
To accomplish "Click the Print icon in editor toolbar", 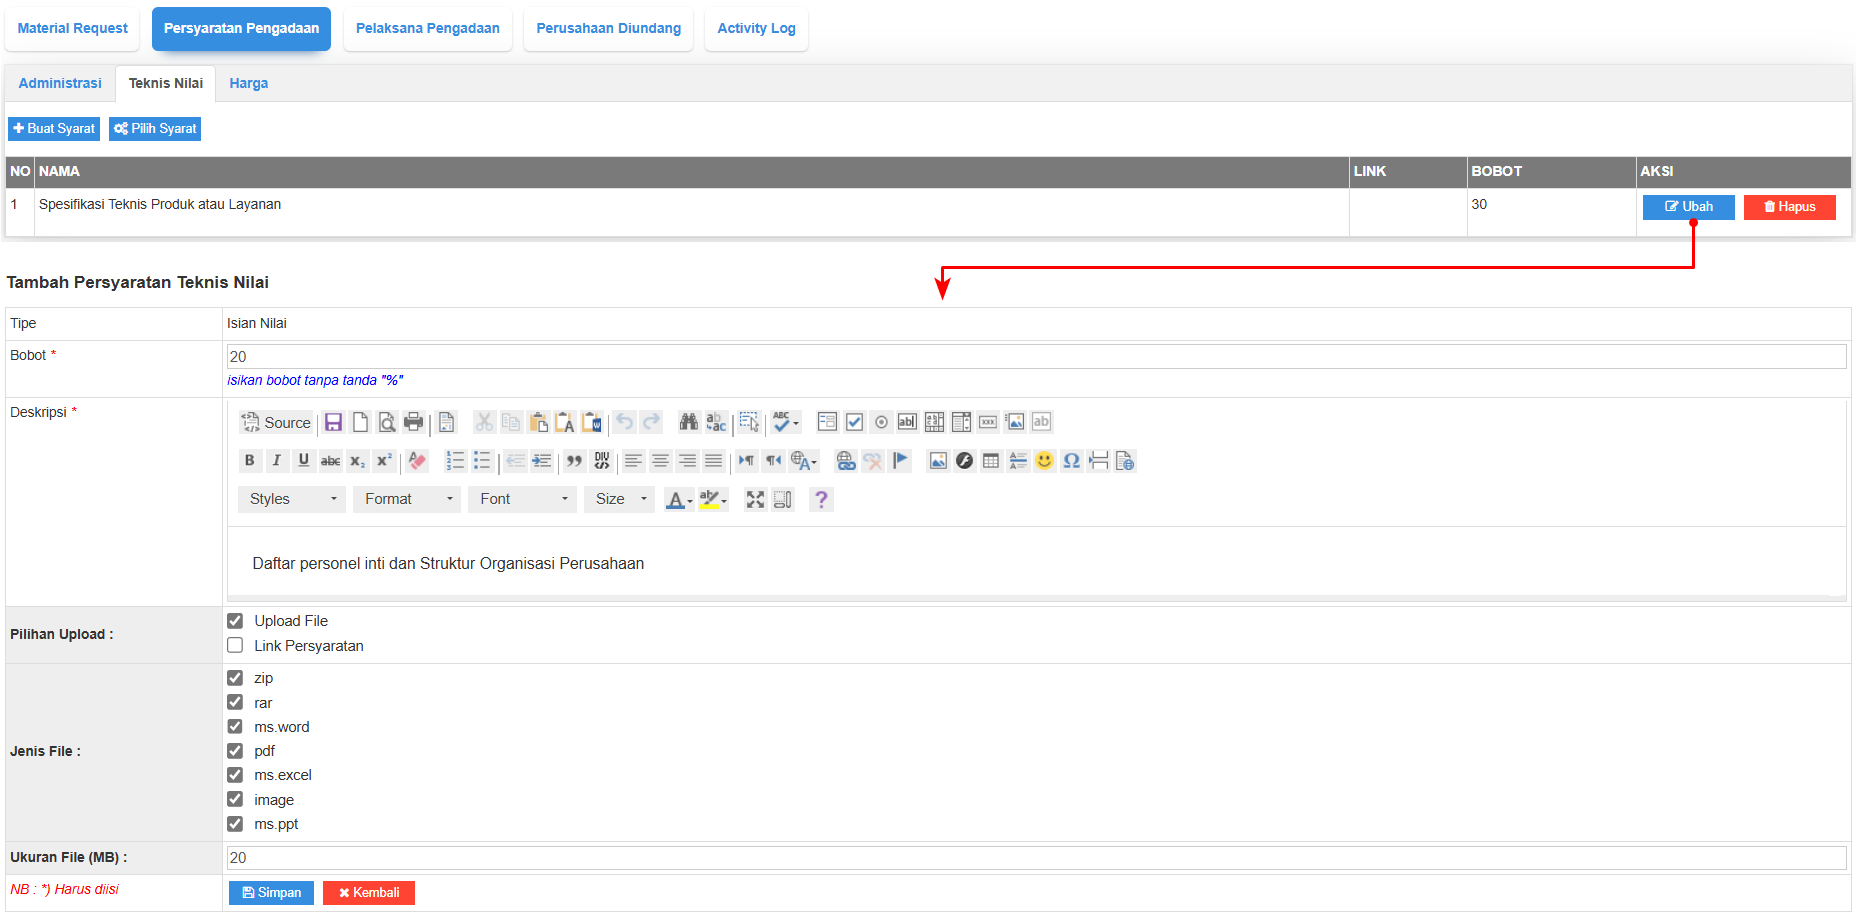I will (413, 422).
